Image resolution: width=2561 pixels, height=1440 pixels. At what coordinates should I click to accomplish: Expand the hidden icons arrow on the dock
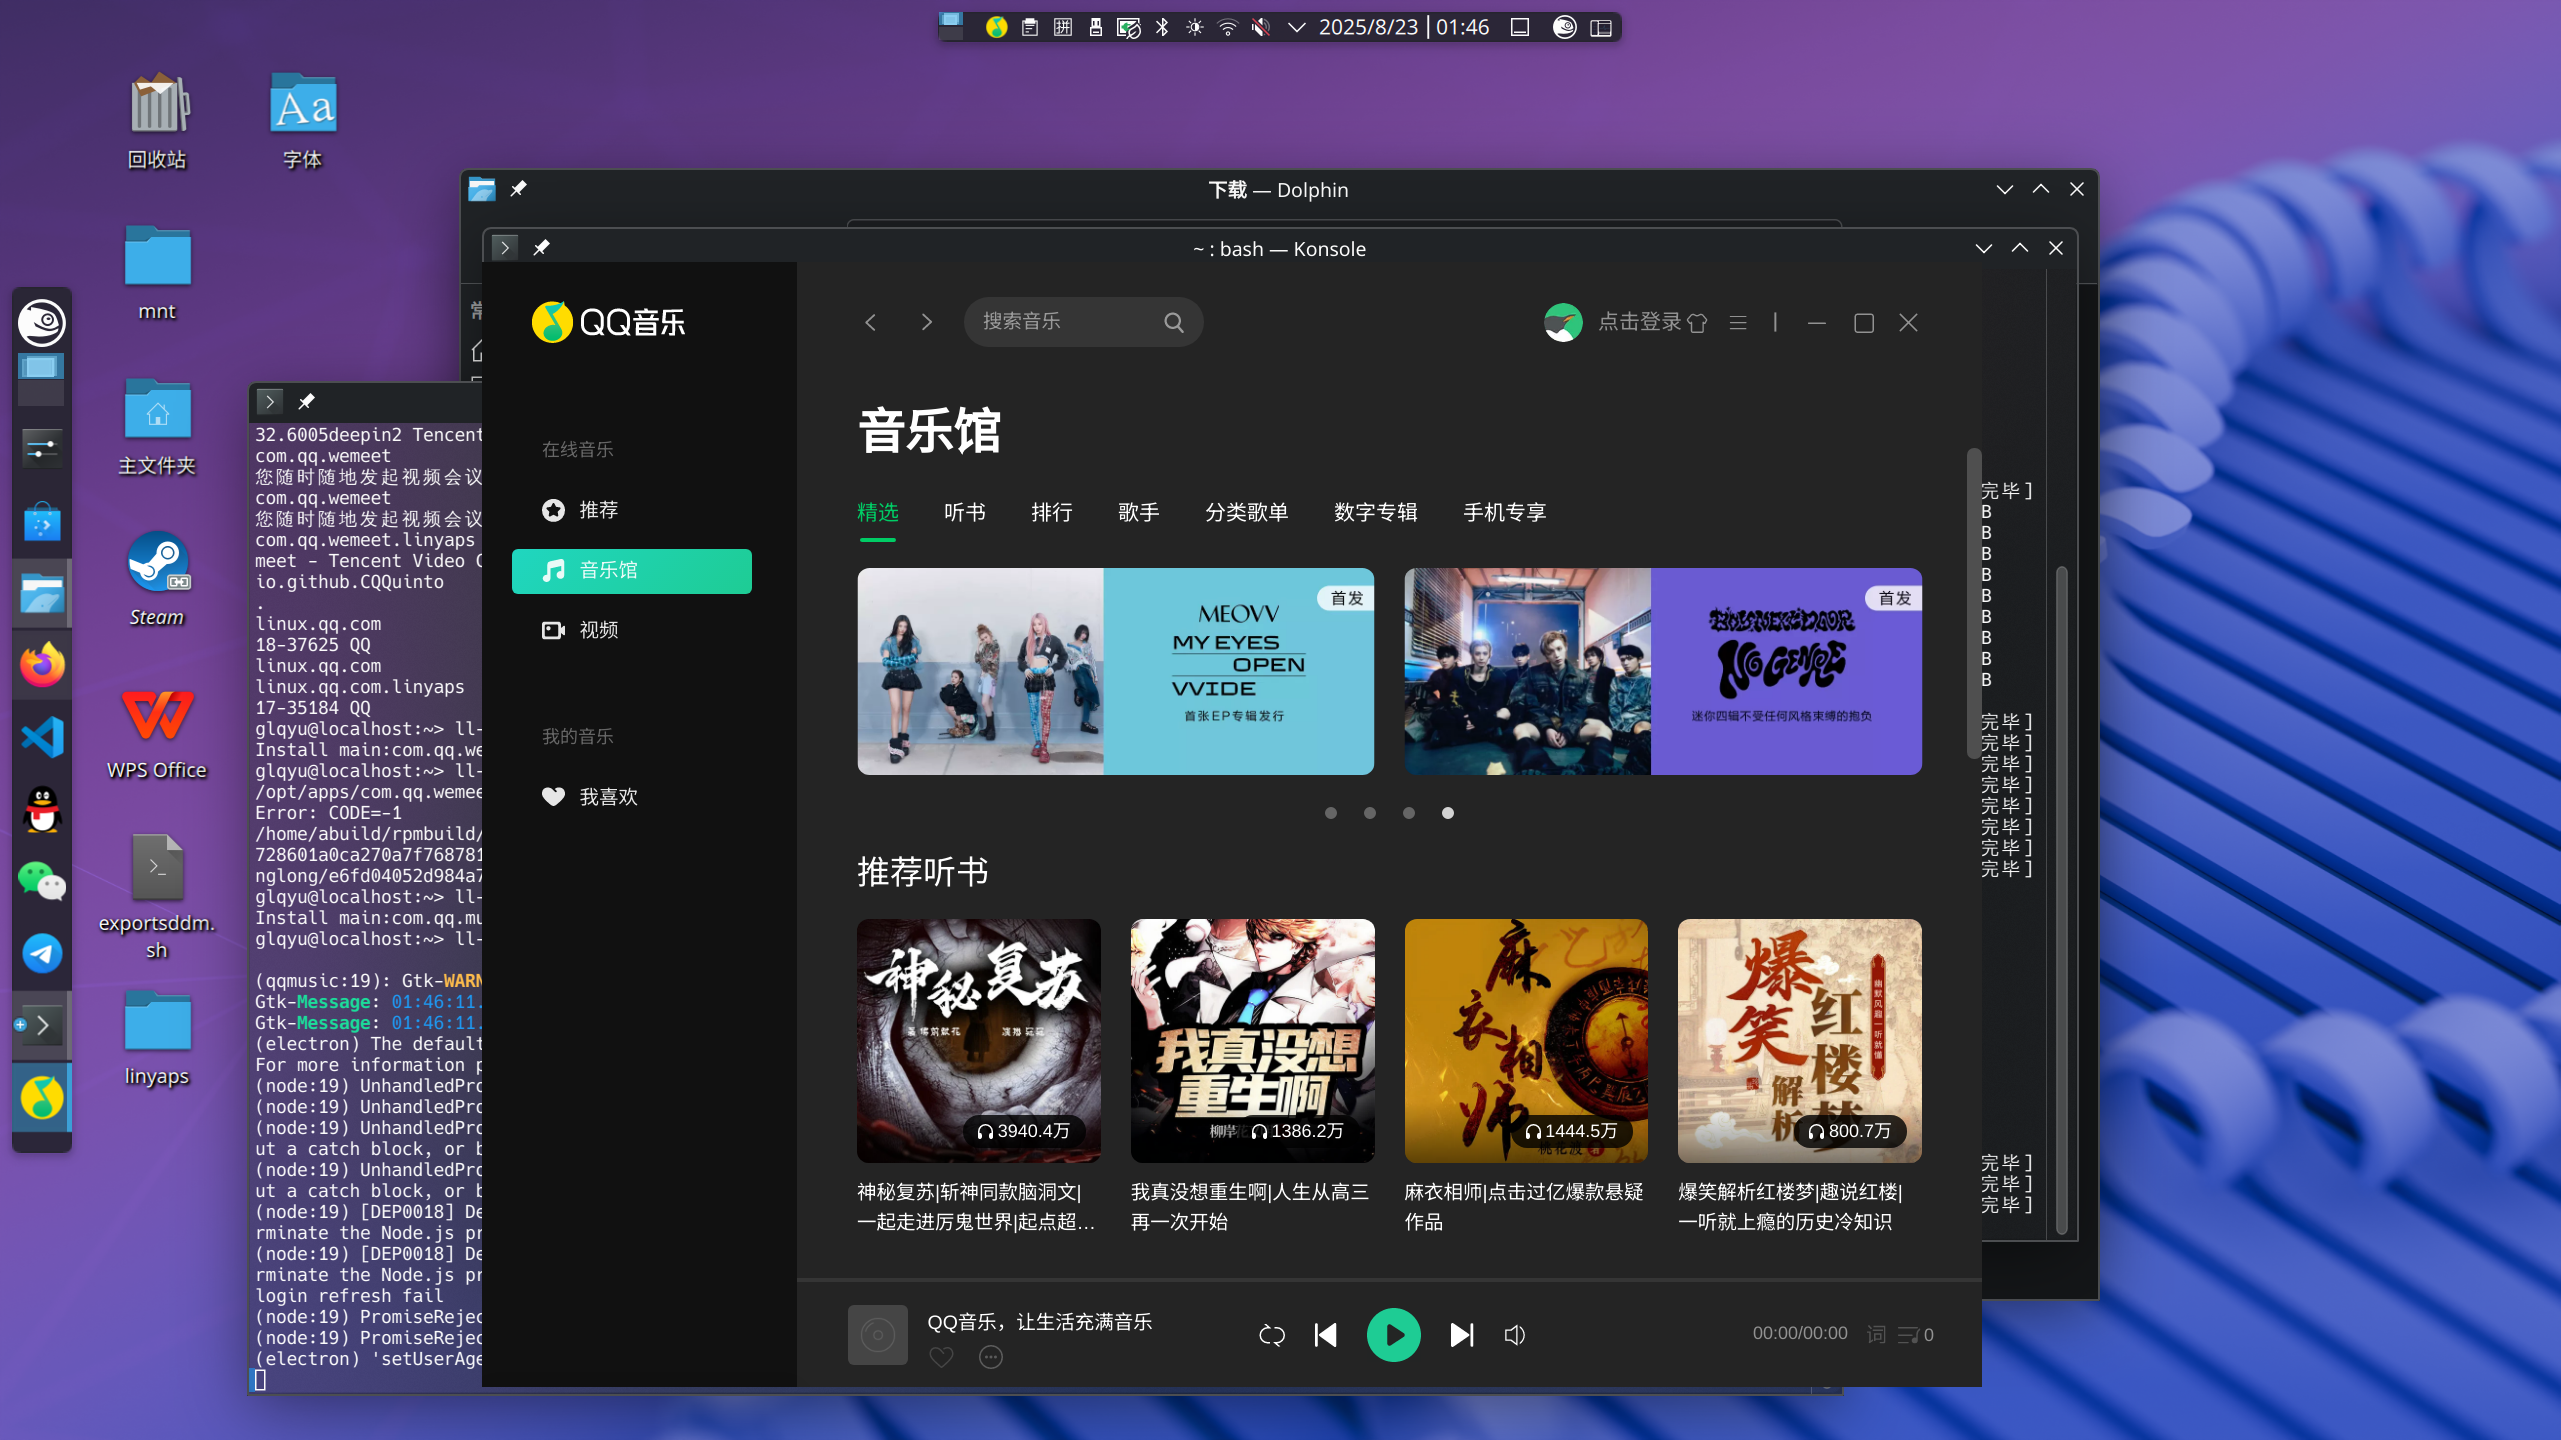tap(45, 1024)
